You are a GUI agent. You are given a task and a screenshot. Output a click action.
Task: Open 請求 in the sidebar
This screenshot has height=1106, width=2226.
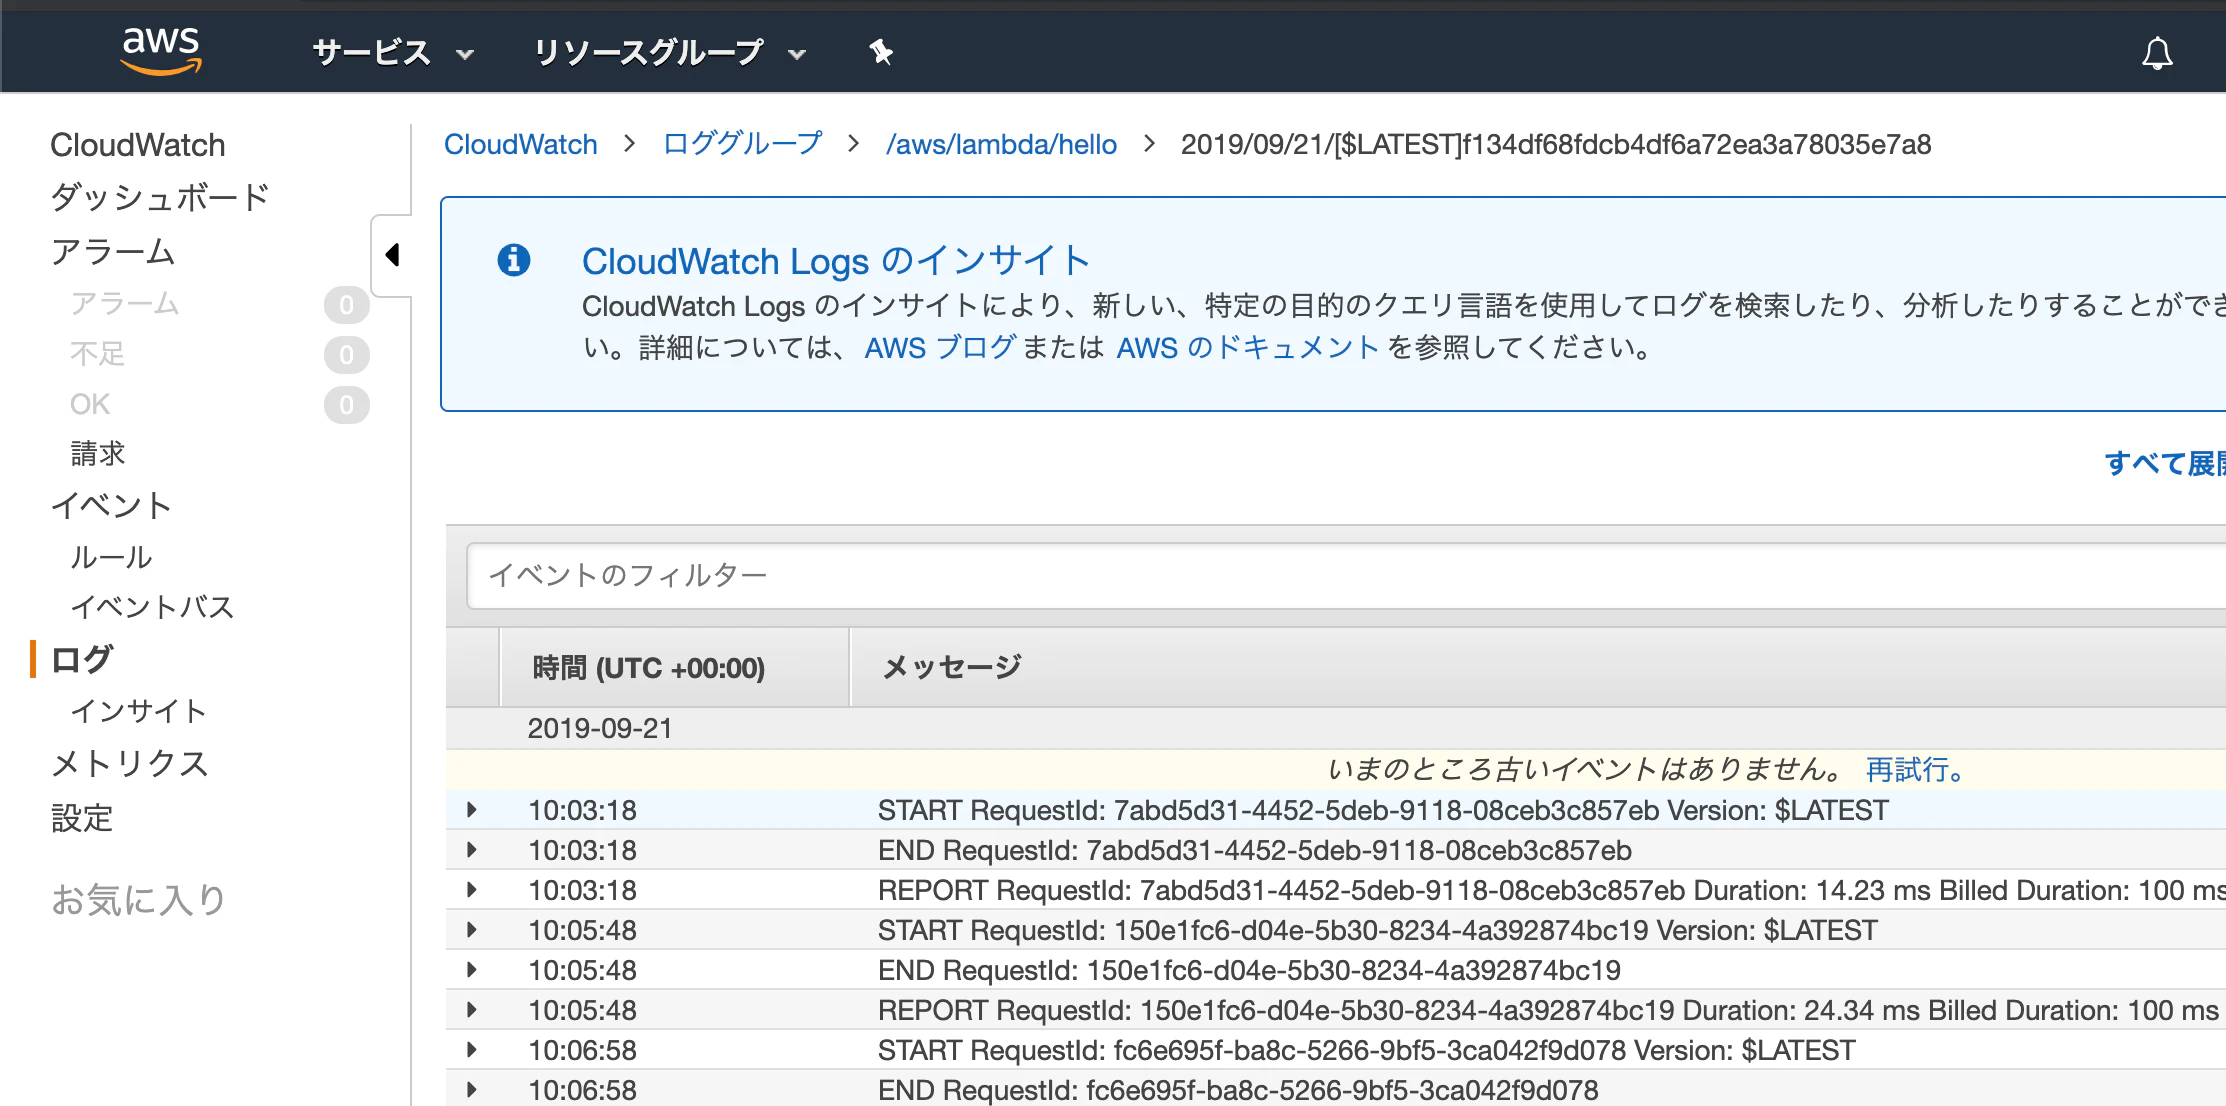click(x=98, y=454)
